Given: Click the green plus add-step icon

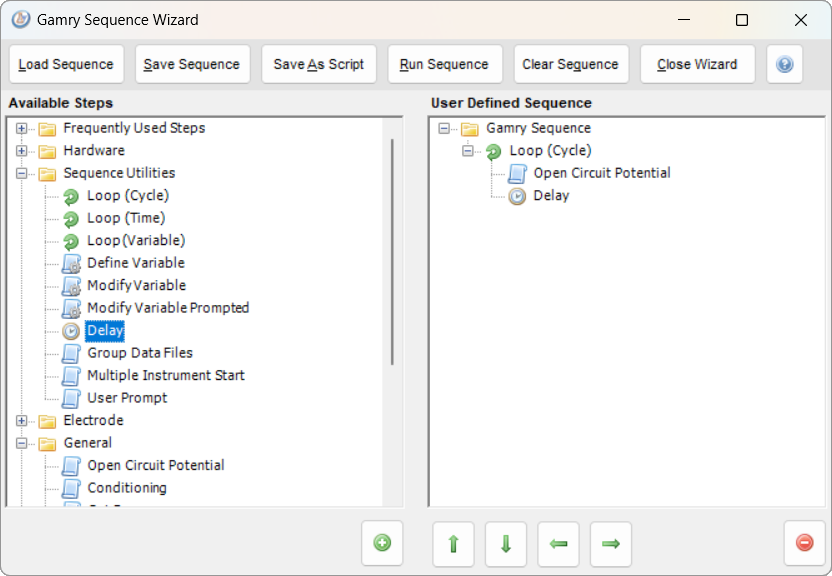Looking at the screenshot, I should (x=382, y=543).
